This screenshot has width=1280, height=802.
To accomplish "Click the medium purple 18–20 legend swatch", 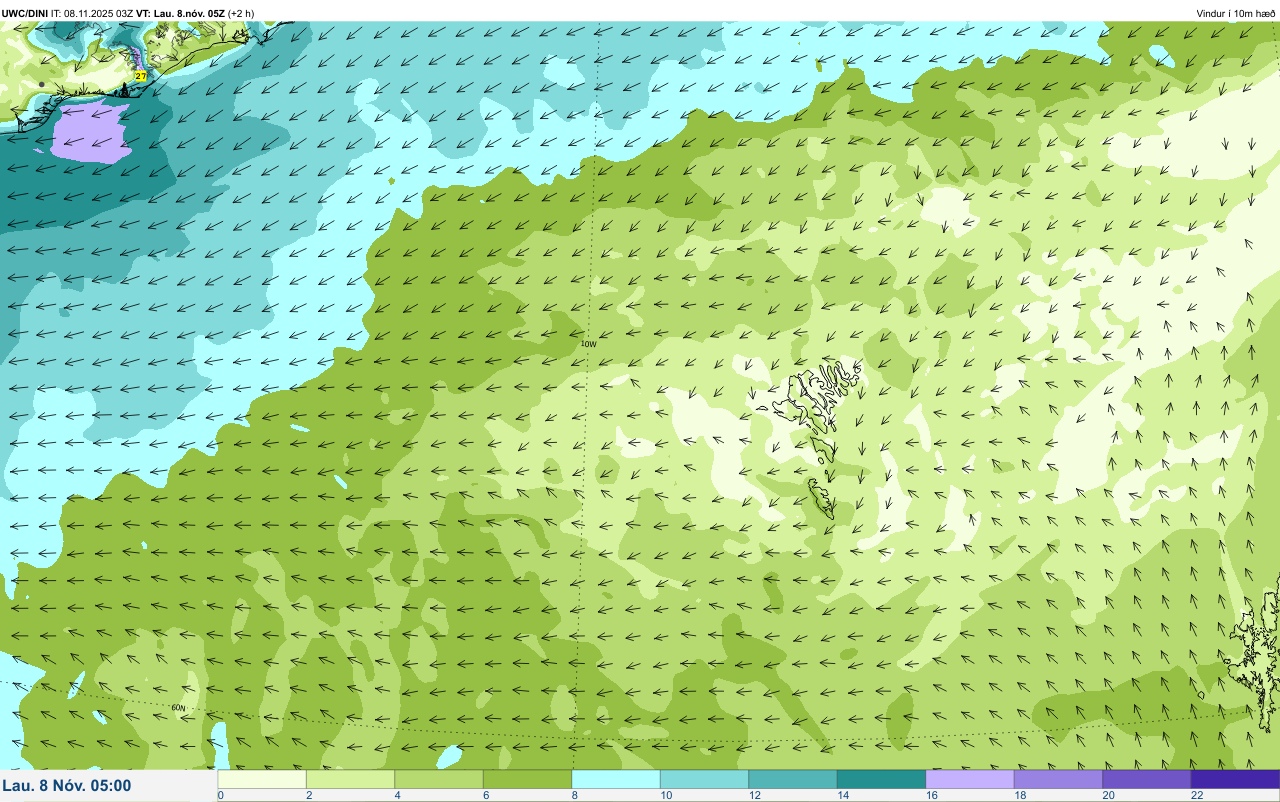I will (x=1058, y=779).
